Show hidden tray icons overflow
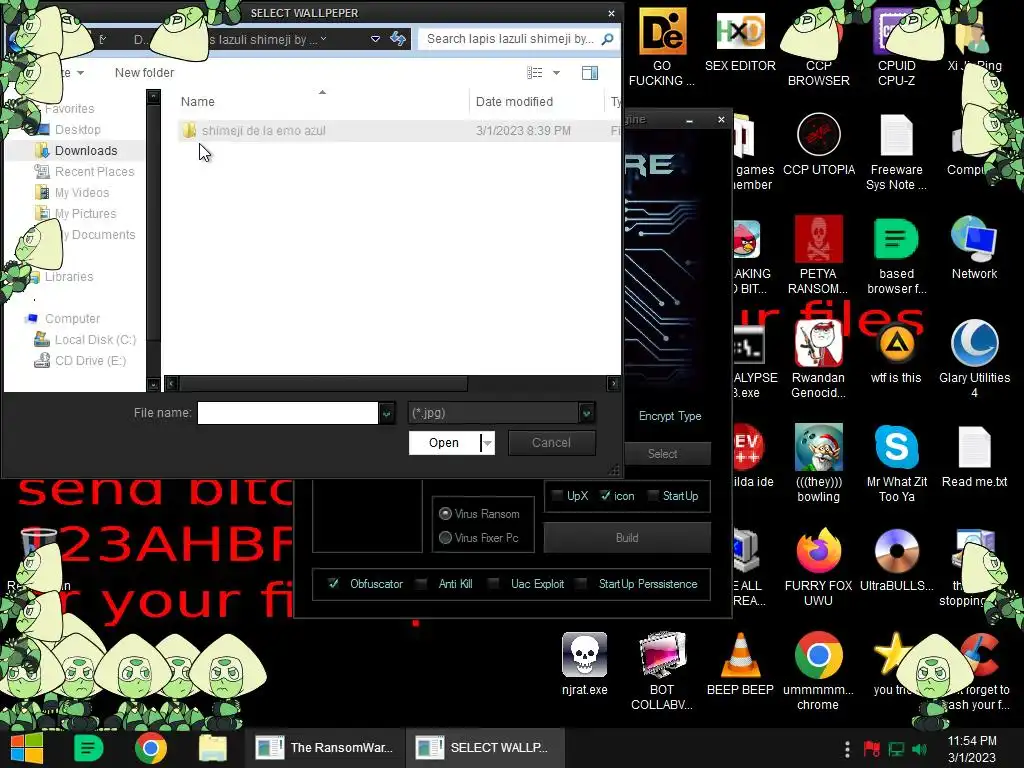Screen dimensions: 1024x768 point(847,748)
